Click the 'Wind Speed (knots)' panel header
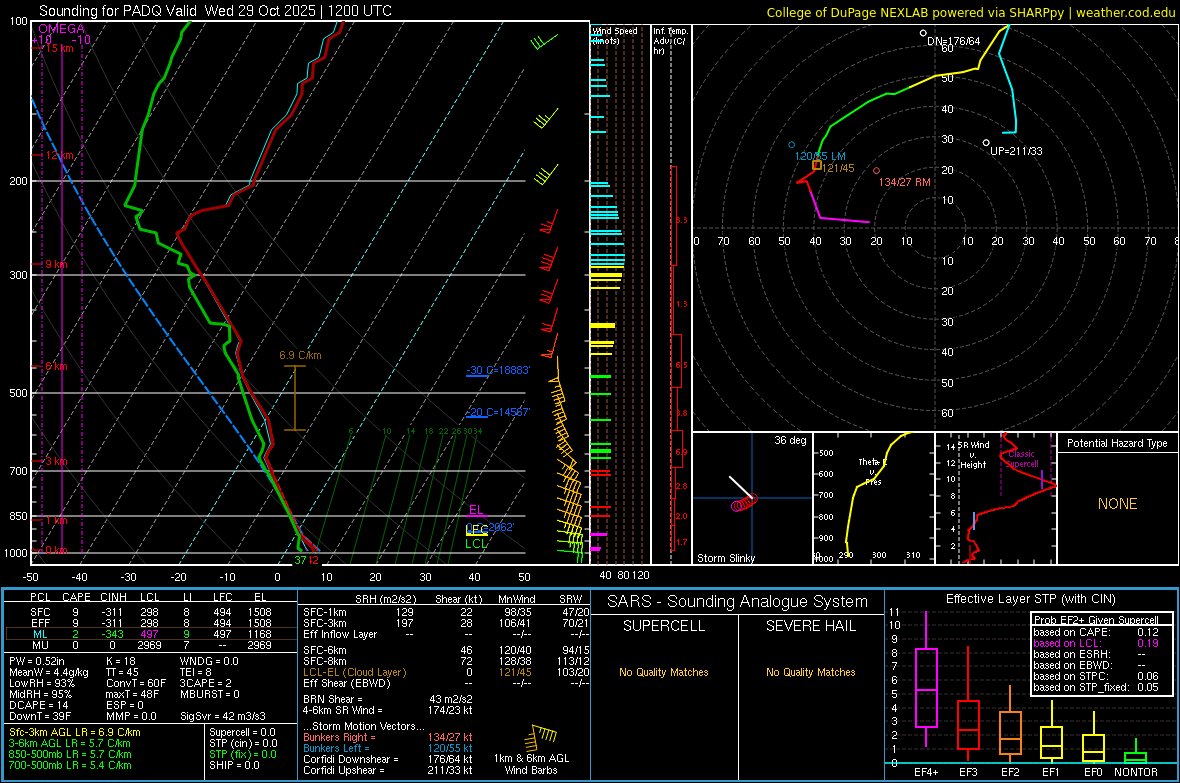 615,35
